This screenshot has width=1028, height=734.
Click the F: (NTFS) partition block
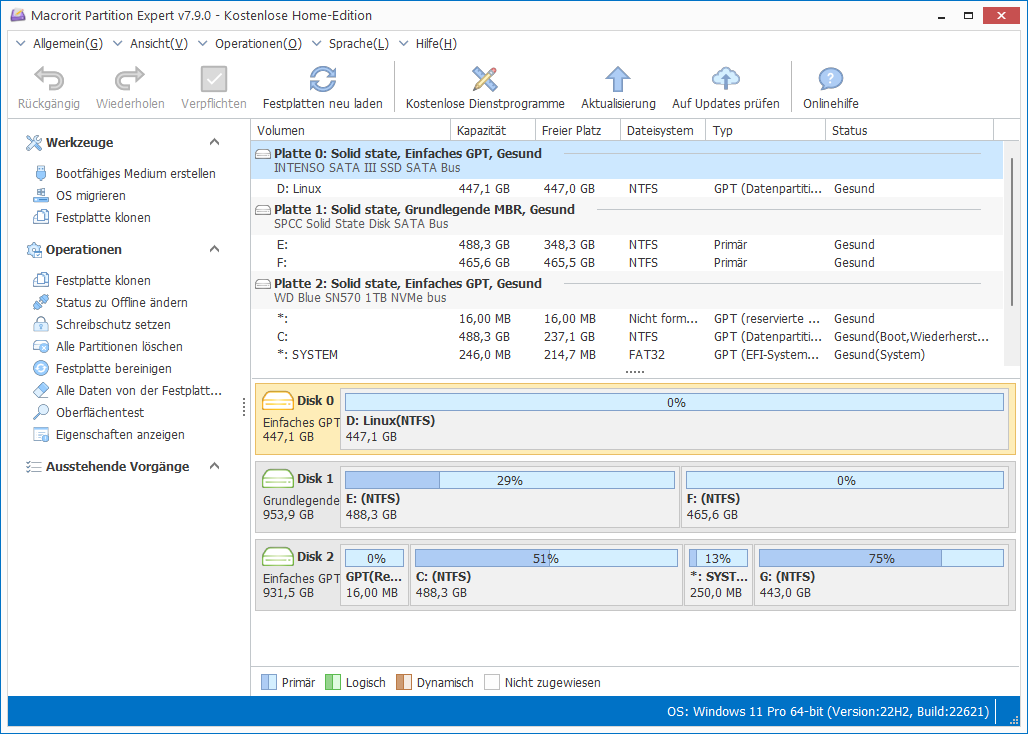tap(844, 497)
